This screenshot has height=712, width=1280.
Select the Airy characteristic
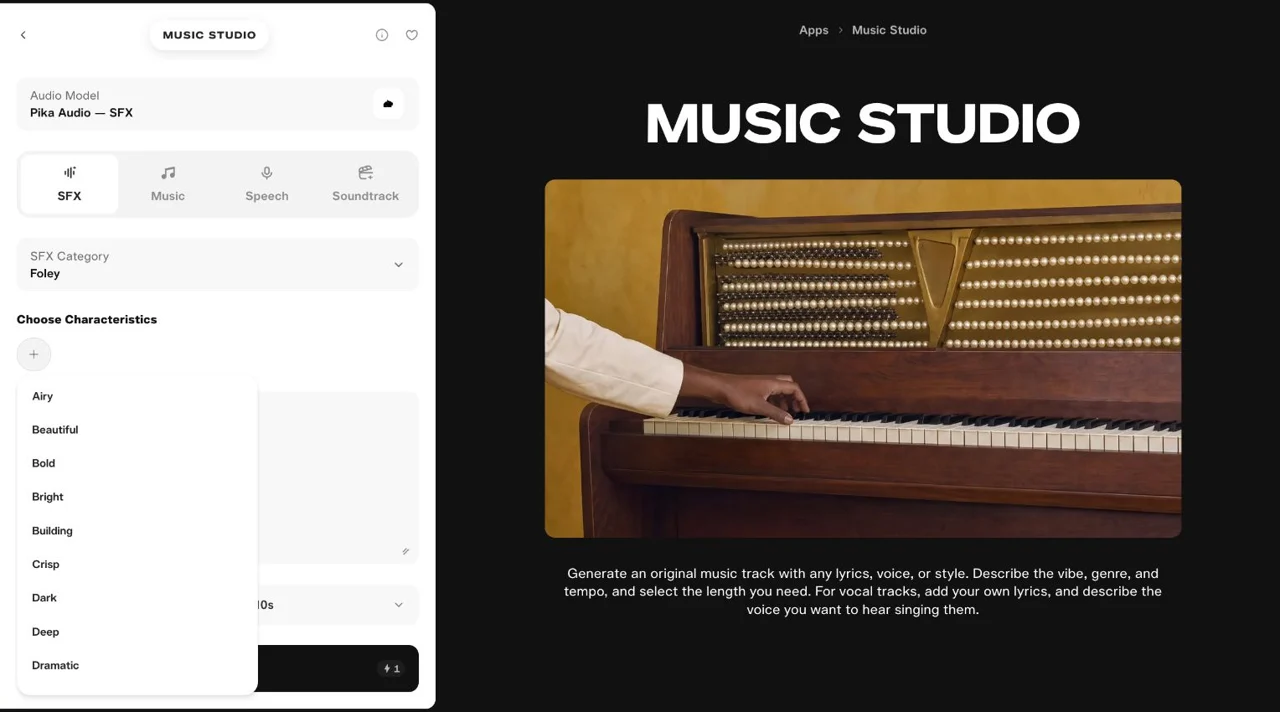pyautogui.click(x=137, y=396)
